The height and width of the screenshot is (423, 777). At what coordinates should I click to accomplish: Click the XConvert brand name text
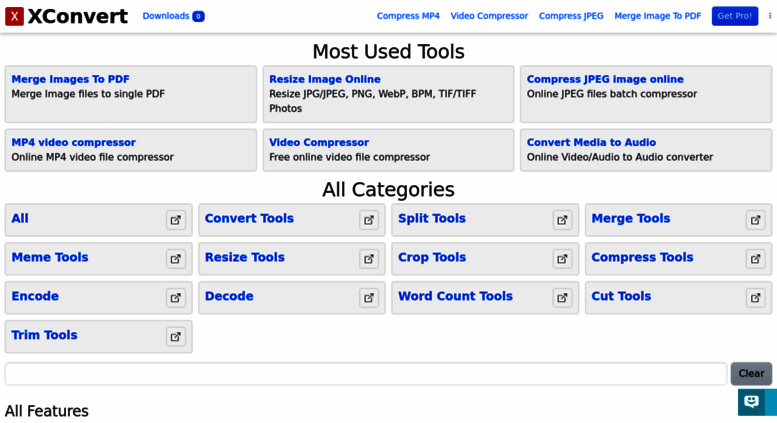pos(78,16)
